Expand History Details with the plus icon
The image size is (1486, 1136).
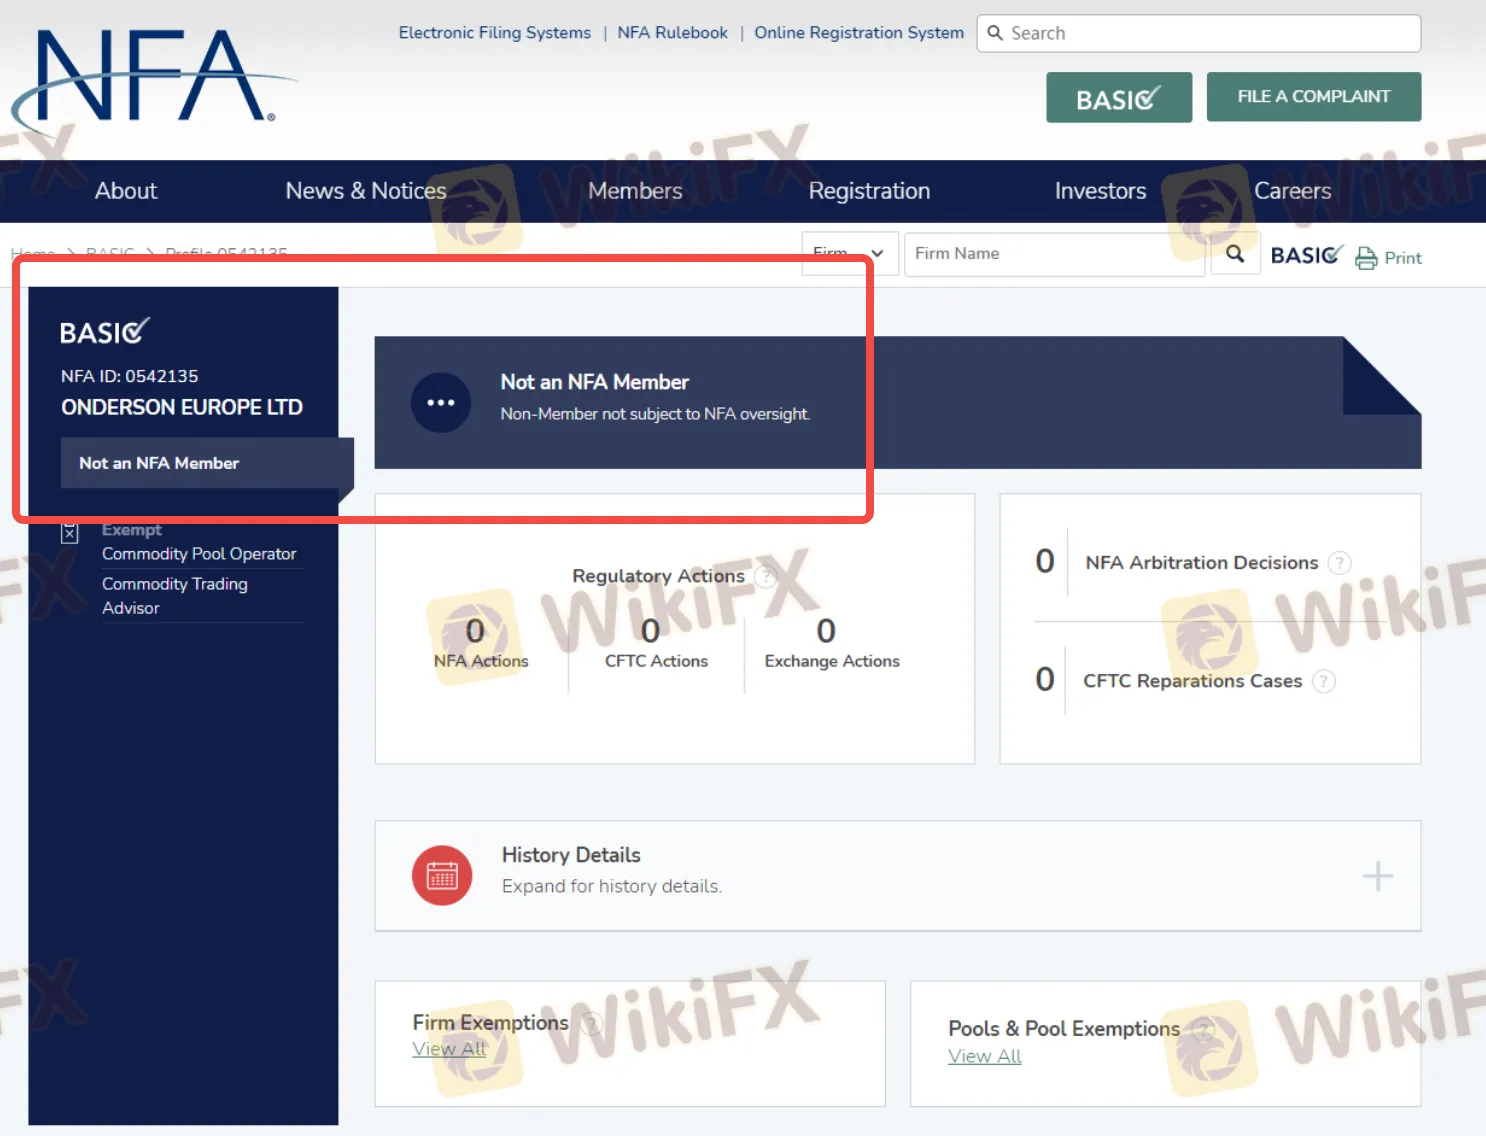[x=1378, y=876]
